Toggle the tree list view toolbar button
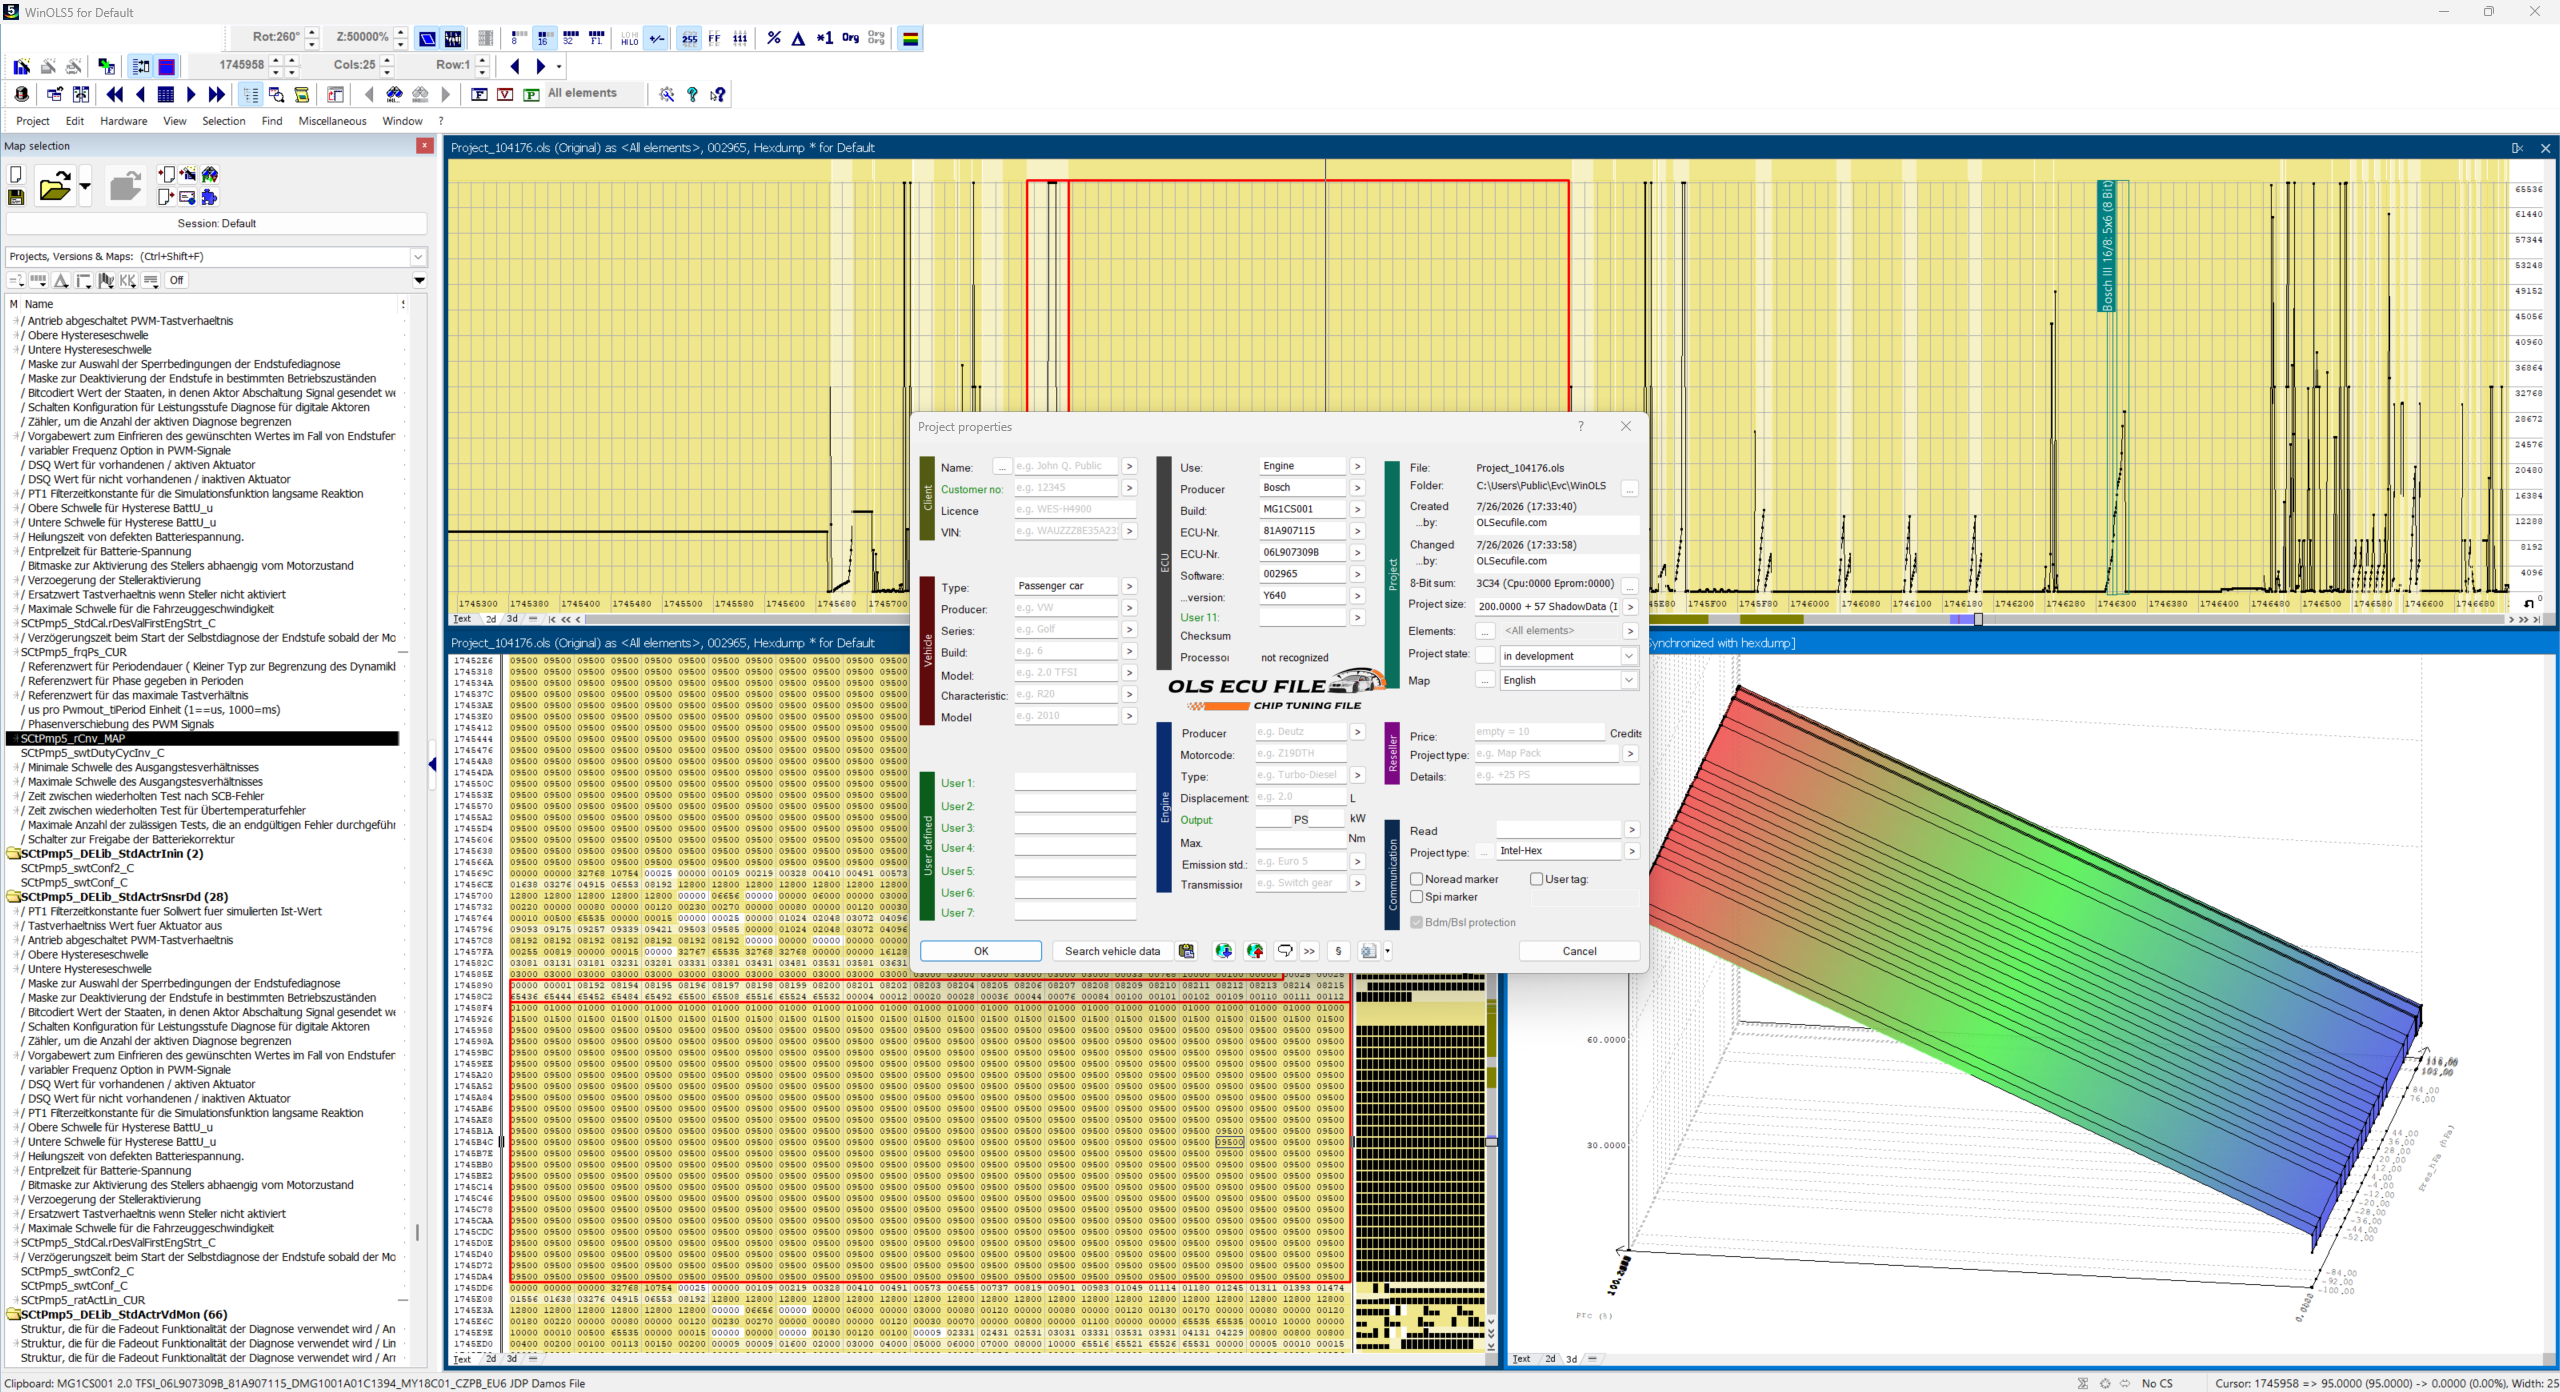Image resolution: width=2560 pixels, height=1392 pixels. pyautogui.click(x=250, y=94)
